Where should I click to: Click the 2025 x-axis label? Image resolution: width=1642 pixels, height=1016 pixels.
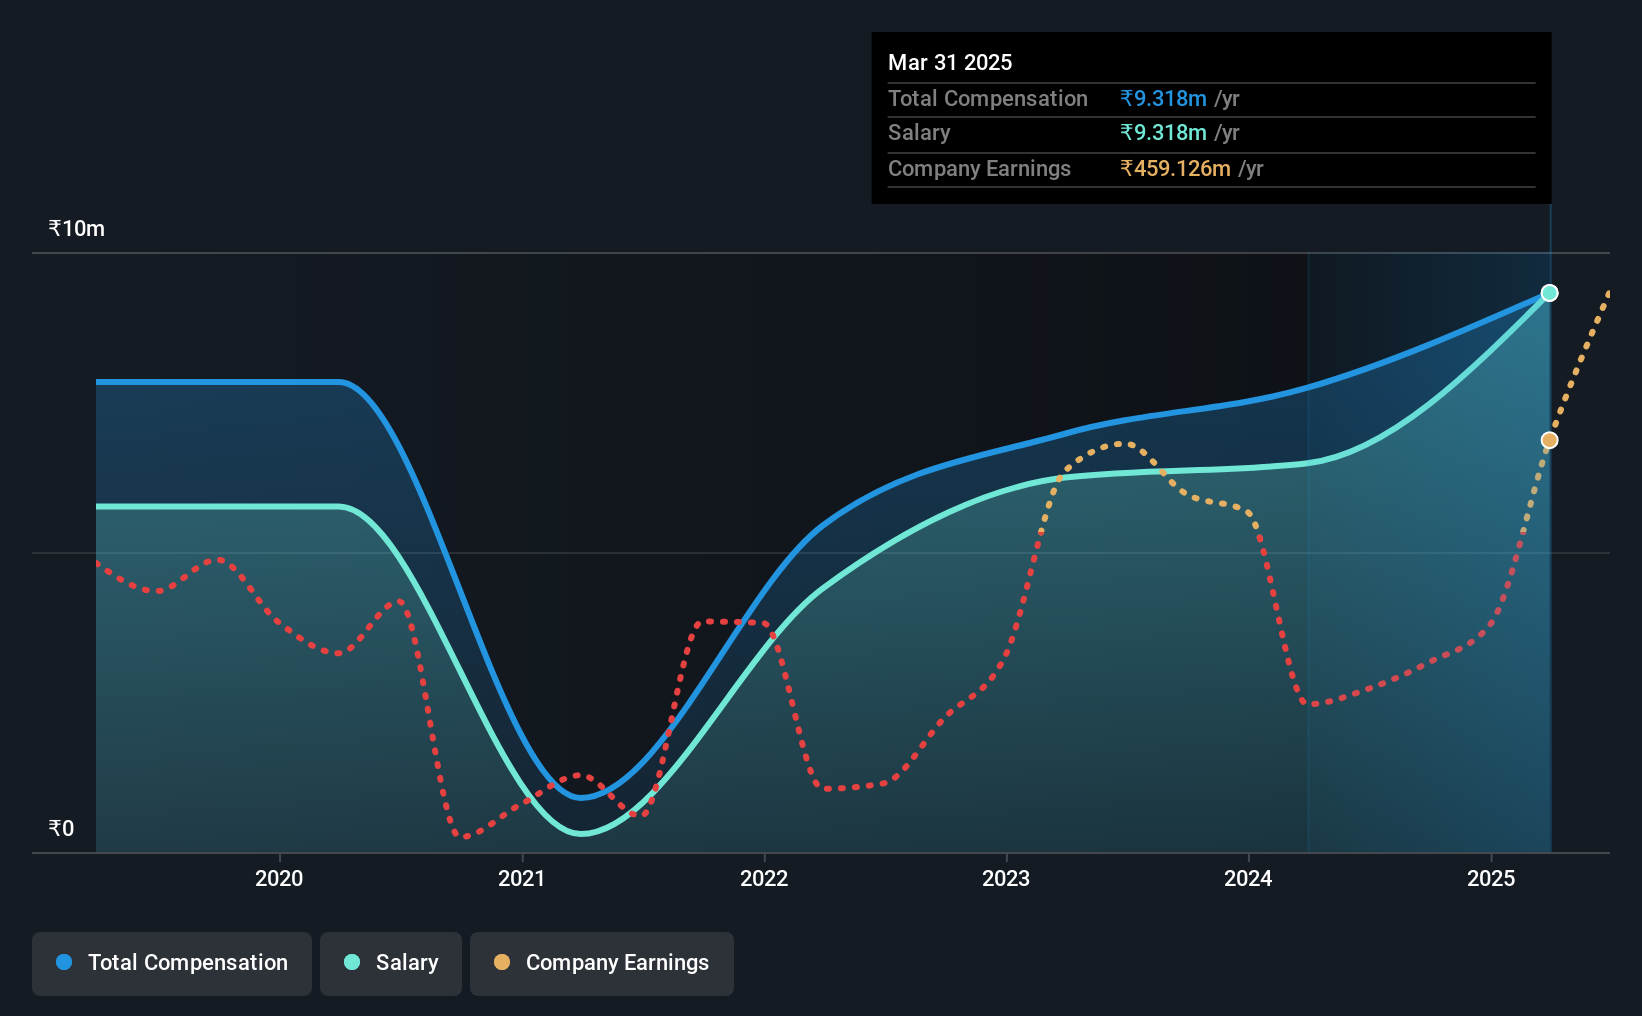(1491, 878)
